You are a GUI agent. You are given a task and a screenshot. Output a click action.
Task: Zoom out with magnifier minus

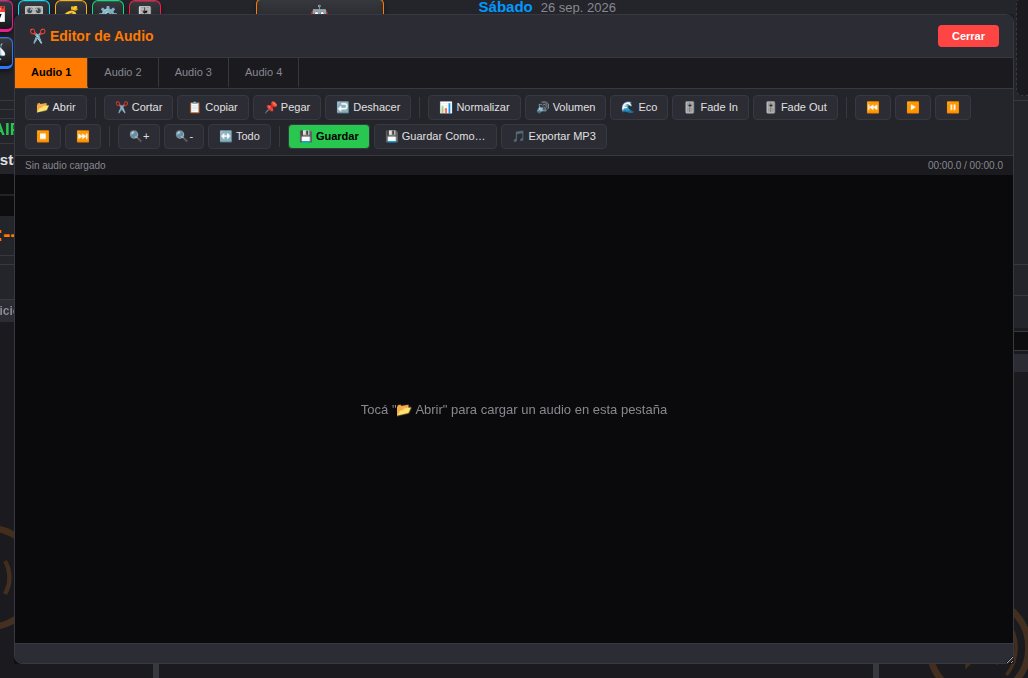click(184, 136)
